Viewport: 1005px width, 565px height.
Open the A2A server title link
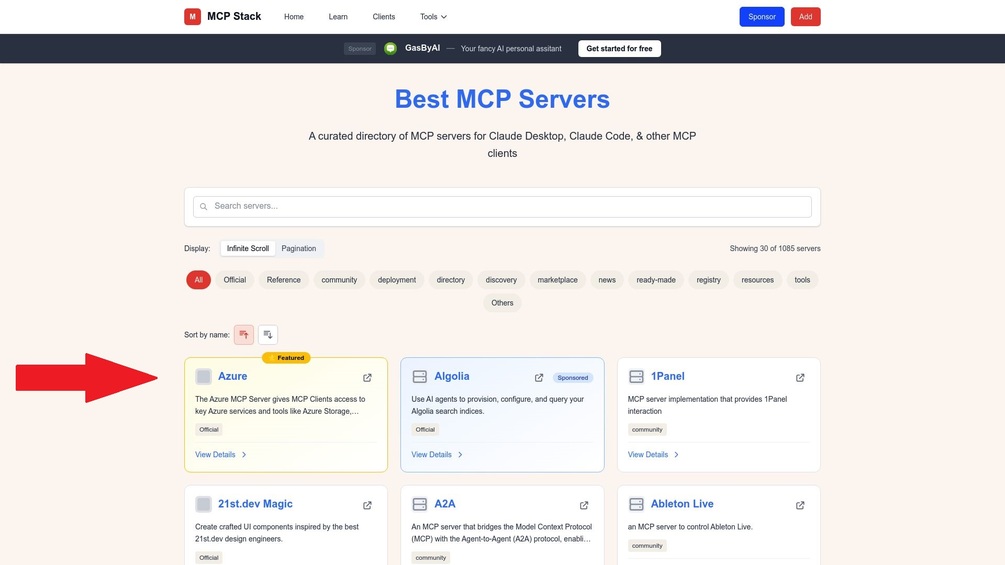(x=445, y=504)
